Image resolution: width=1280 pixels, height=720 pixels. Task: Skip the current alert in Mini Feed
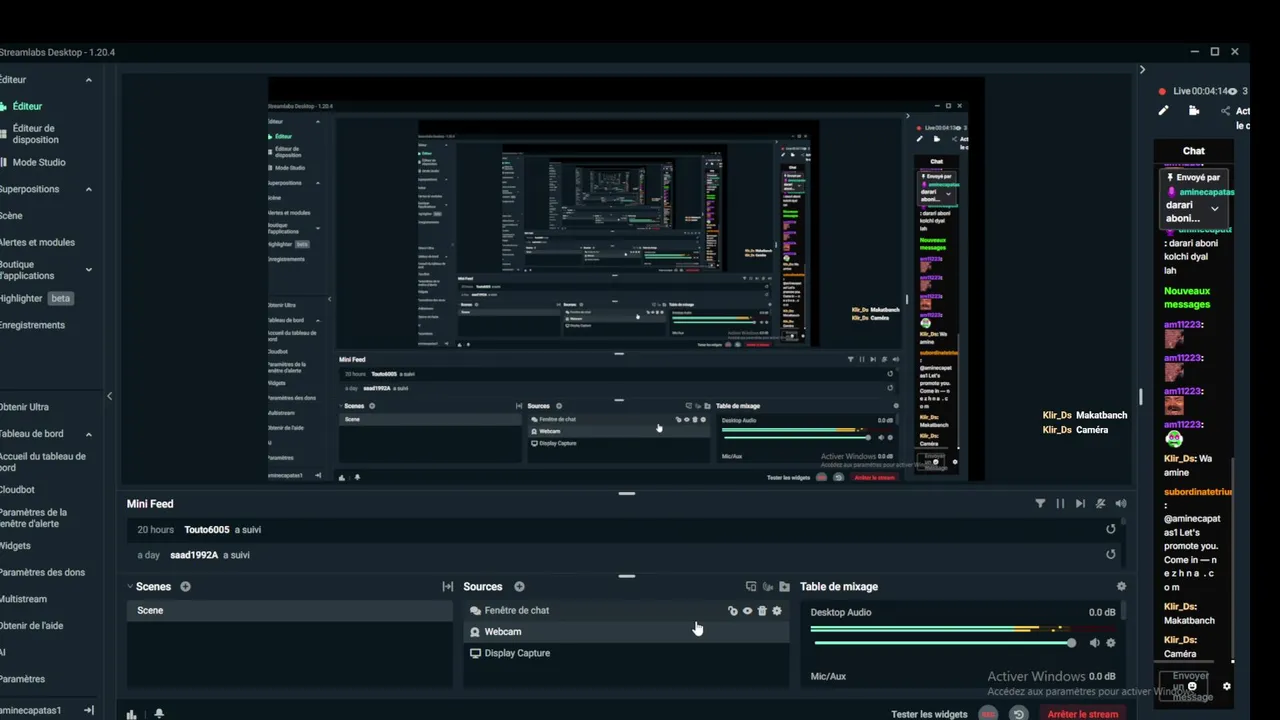(1080, 504)
